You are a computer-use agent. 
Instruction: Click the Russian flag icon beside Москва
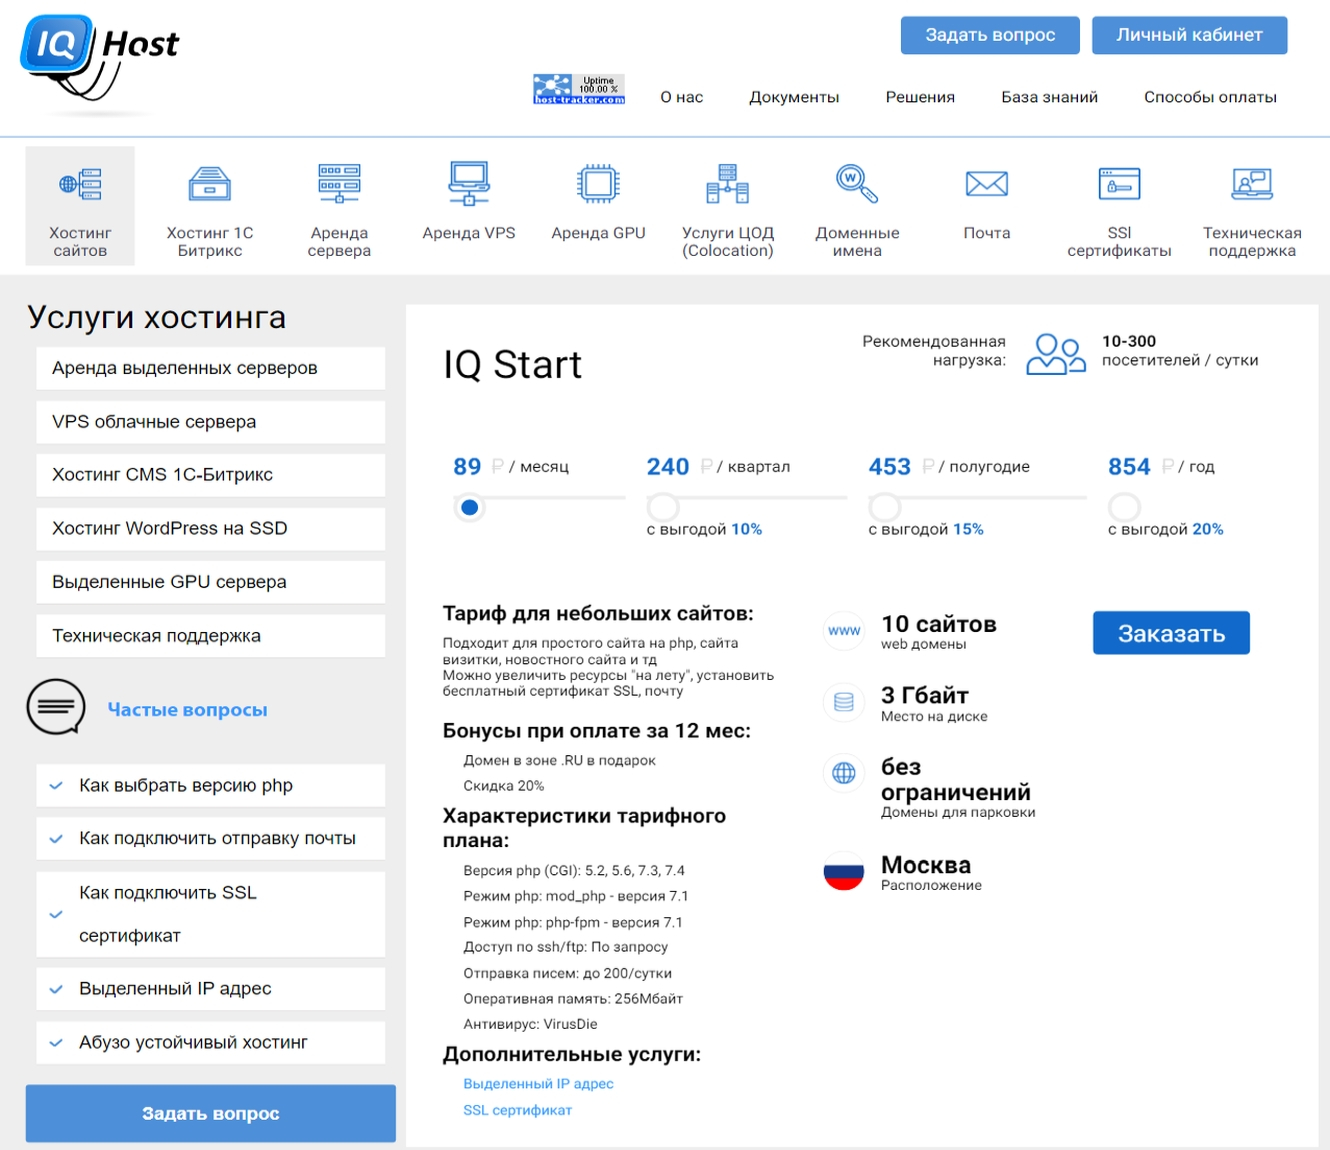844,870
